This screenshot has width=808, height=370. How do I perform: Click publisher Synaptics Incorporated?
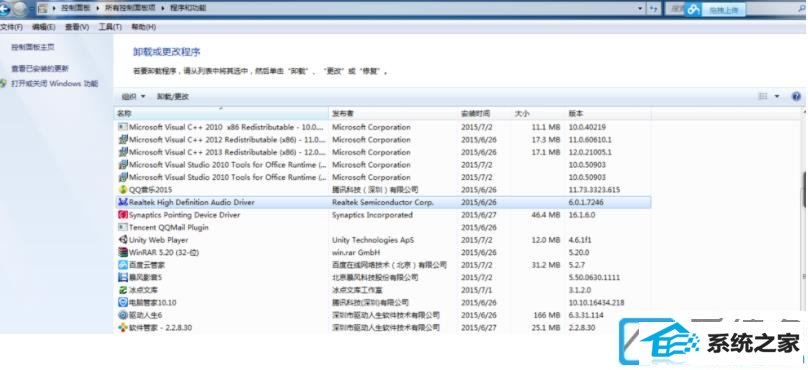coord(372,215)
